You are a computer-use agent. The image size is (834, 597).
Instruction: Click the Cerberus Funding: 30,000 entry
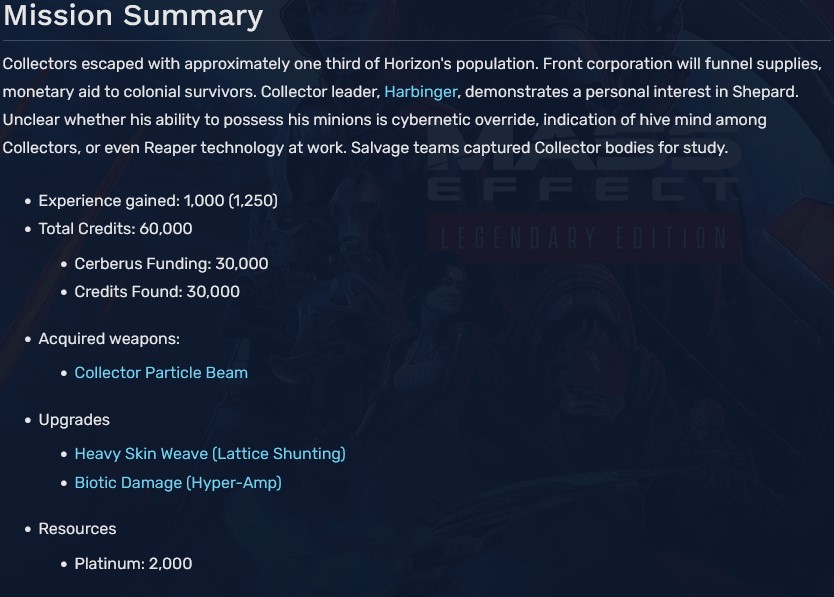tap(171, 264)
